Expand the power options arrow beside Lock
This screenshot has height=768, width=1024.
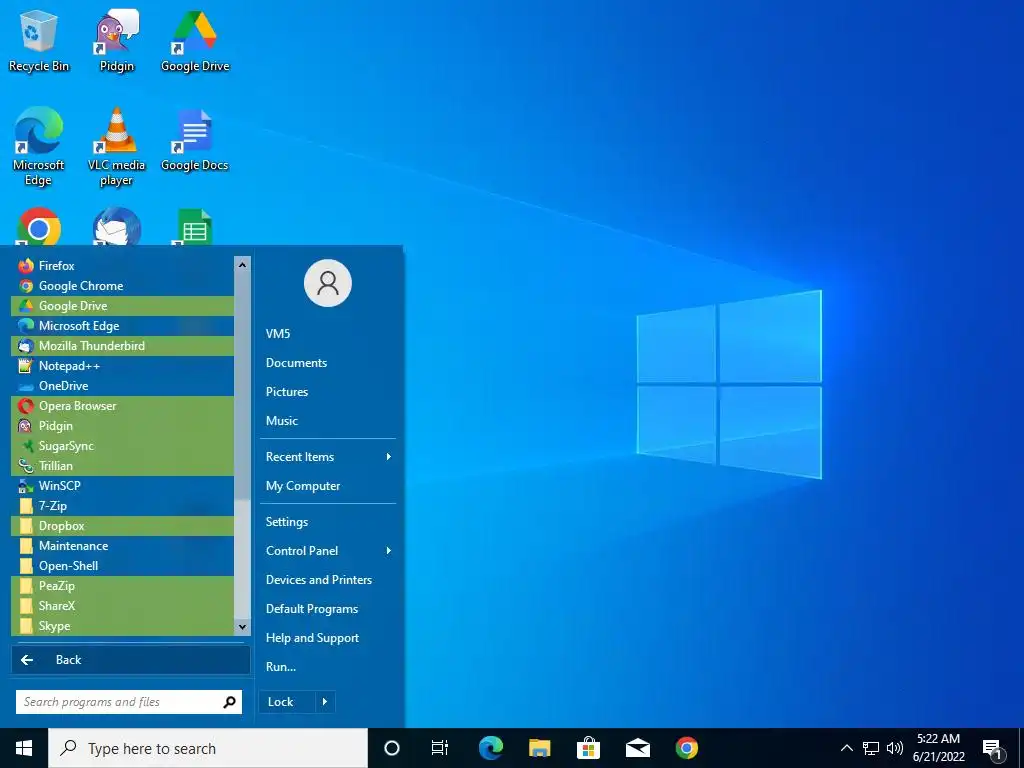[x=325, y=702]
